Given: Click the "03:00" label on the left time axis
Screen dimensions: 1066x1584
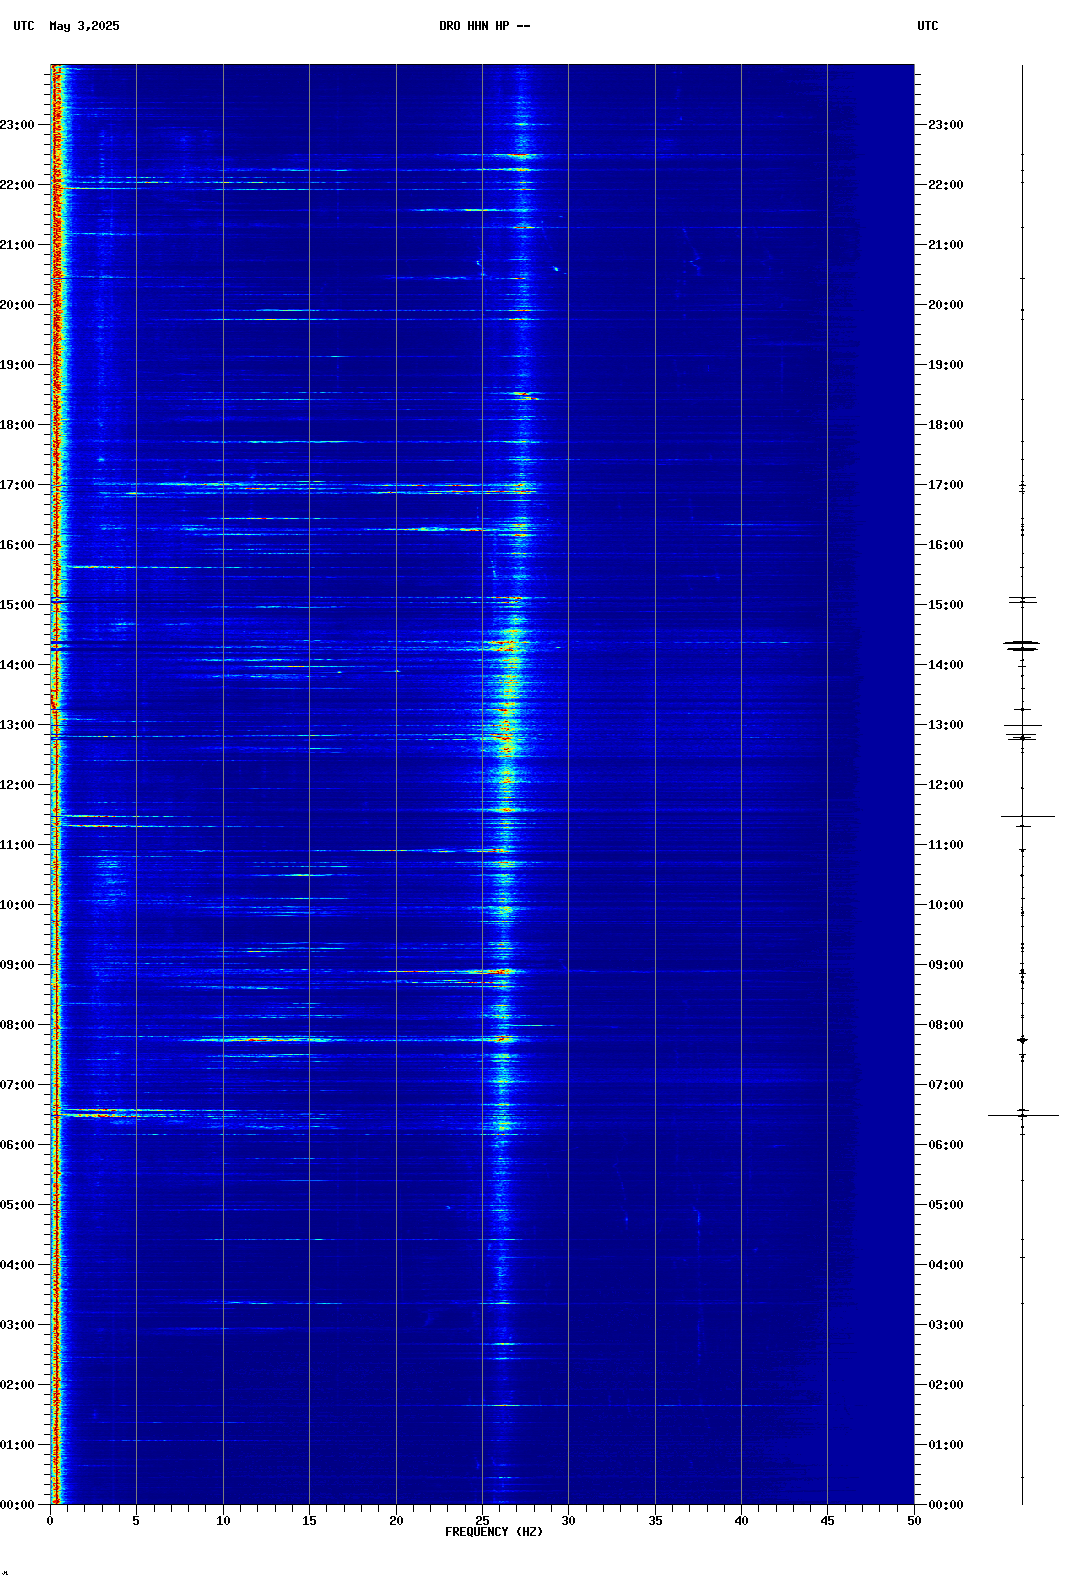Looking at the screenshot, I should pos(17,1325).
